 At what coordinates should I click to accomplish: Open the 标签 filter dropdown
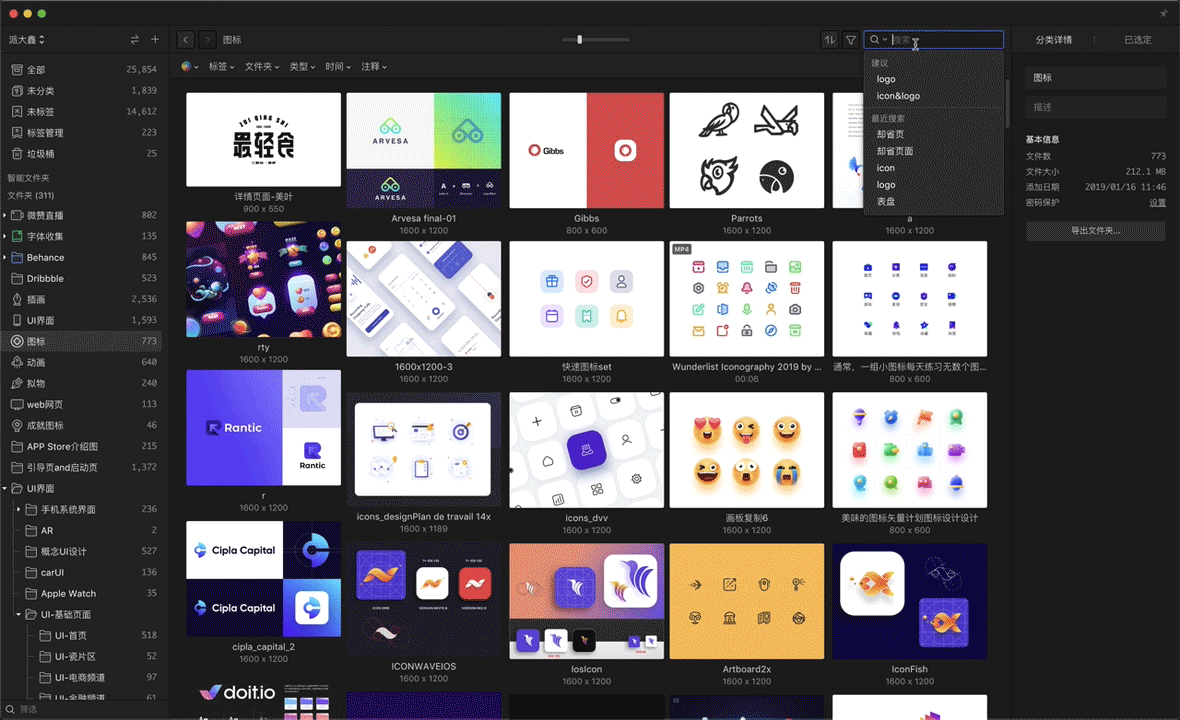[x=221, y=66]
